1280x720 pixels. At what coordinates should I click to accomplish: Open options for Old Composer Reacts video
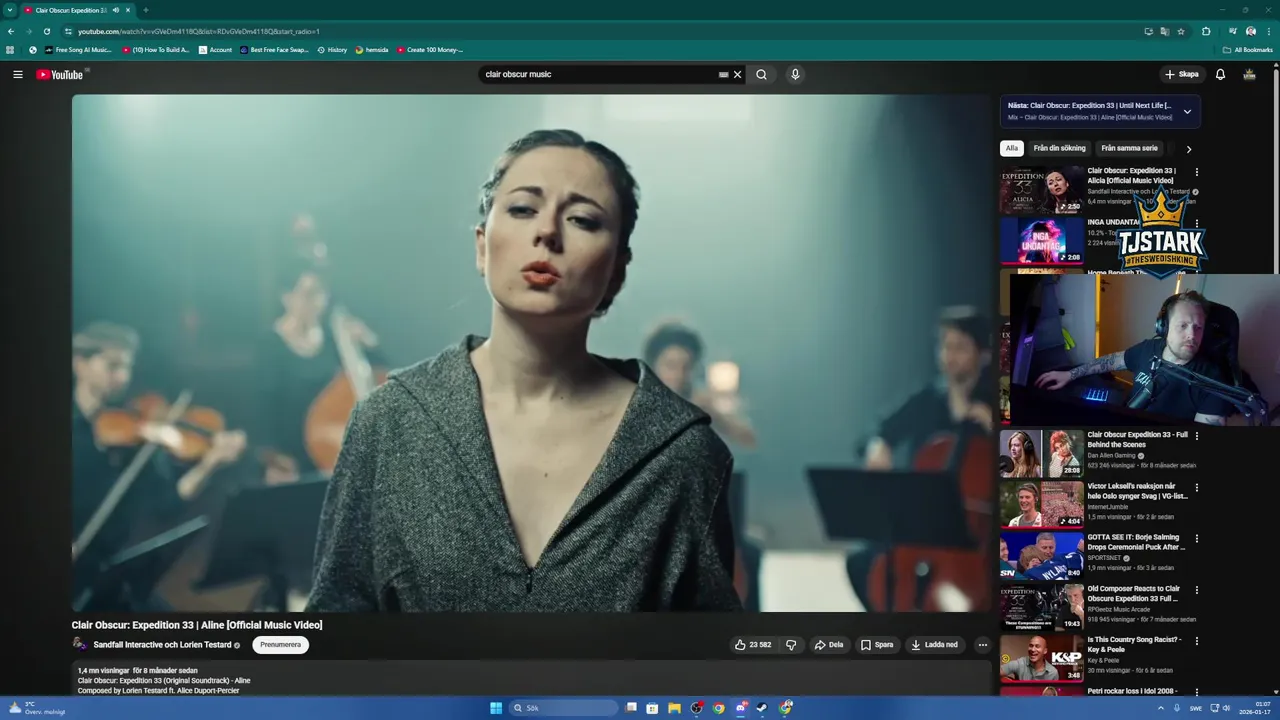tap(1197, 590)
